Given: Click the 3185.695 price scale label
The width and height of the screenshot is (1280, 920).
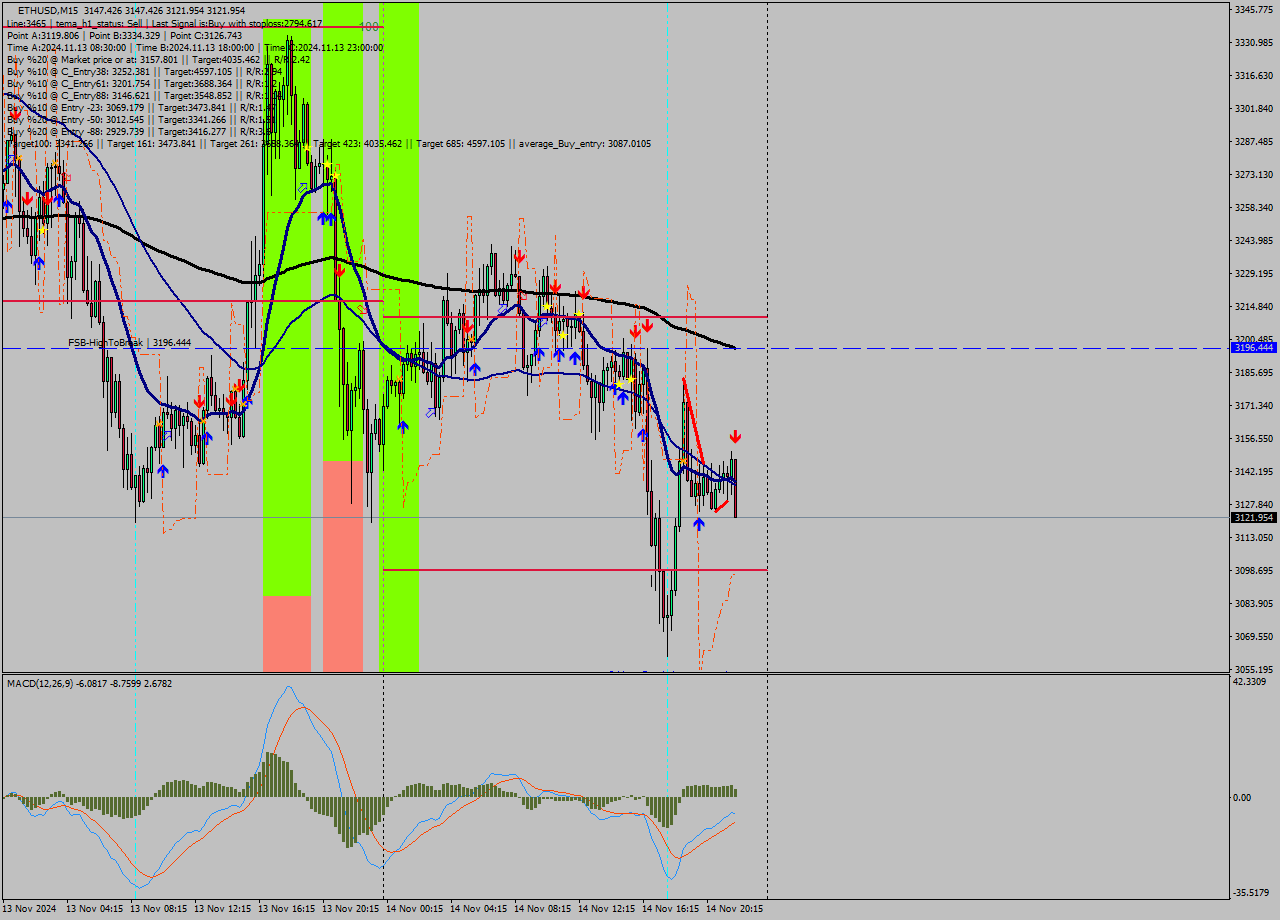Looking at the screenshot, I should [1256, 372].
